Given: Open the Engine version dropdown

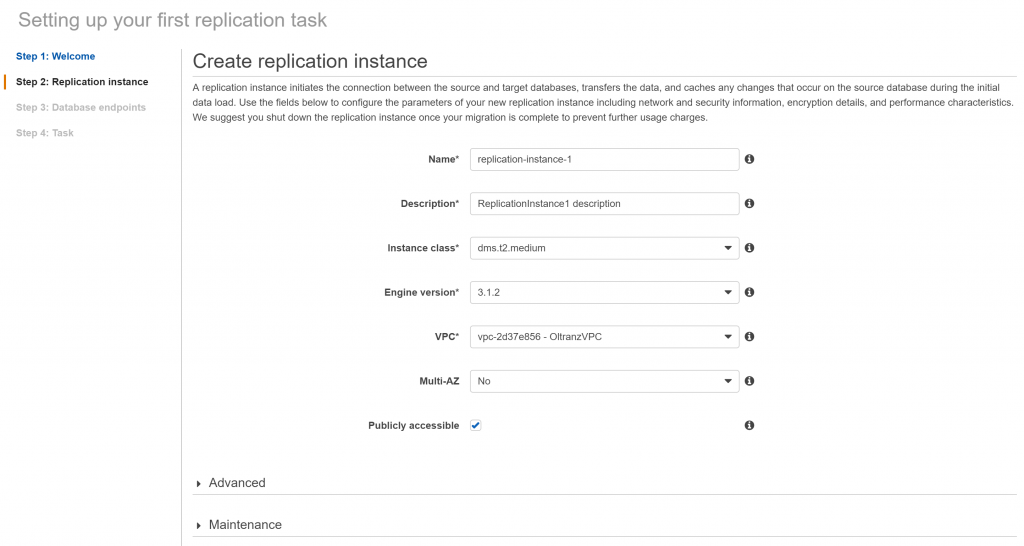Looking at the screenshot, I should [x=604, y=293].
